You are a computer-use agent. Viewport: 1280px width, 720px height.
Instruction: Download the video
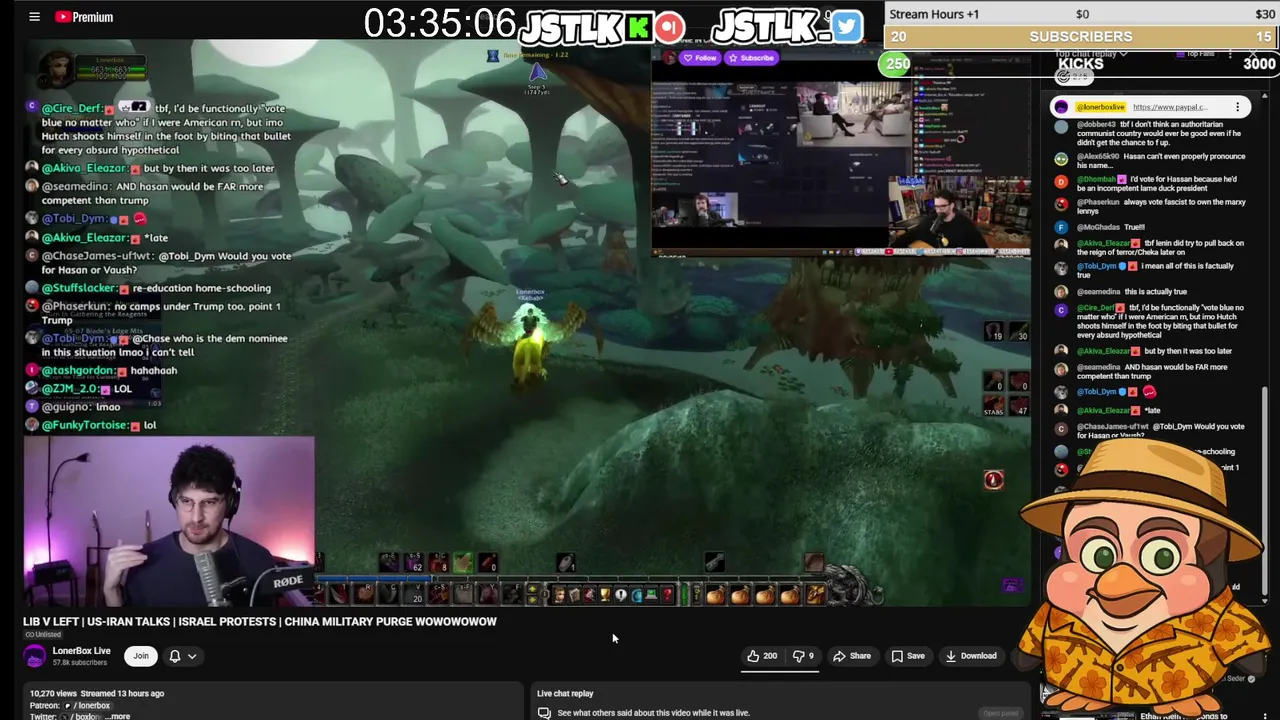970,656
